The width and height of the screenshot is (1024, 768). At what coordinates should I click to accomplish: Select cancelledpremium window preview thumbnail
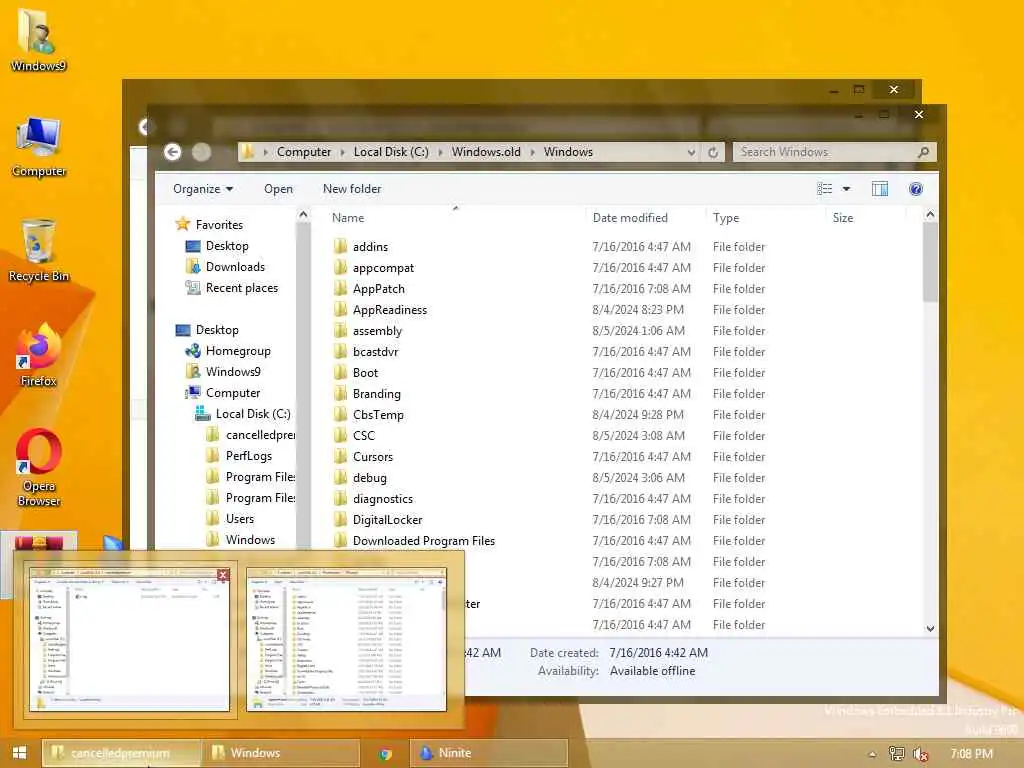129,639
